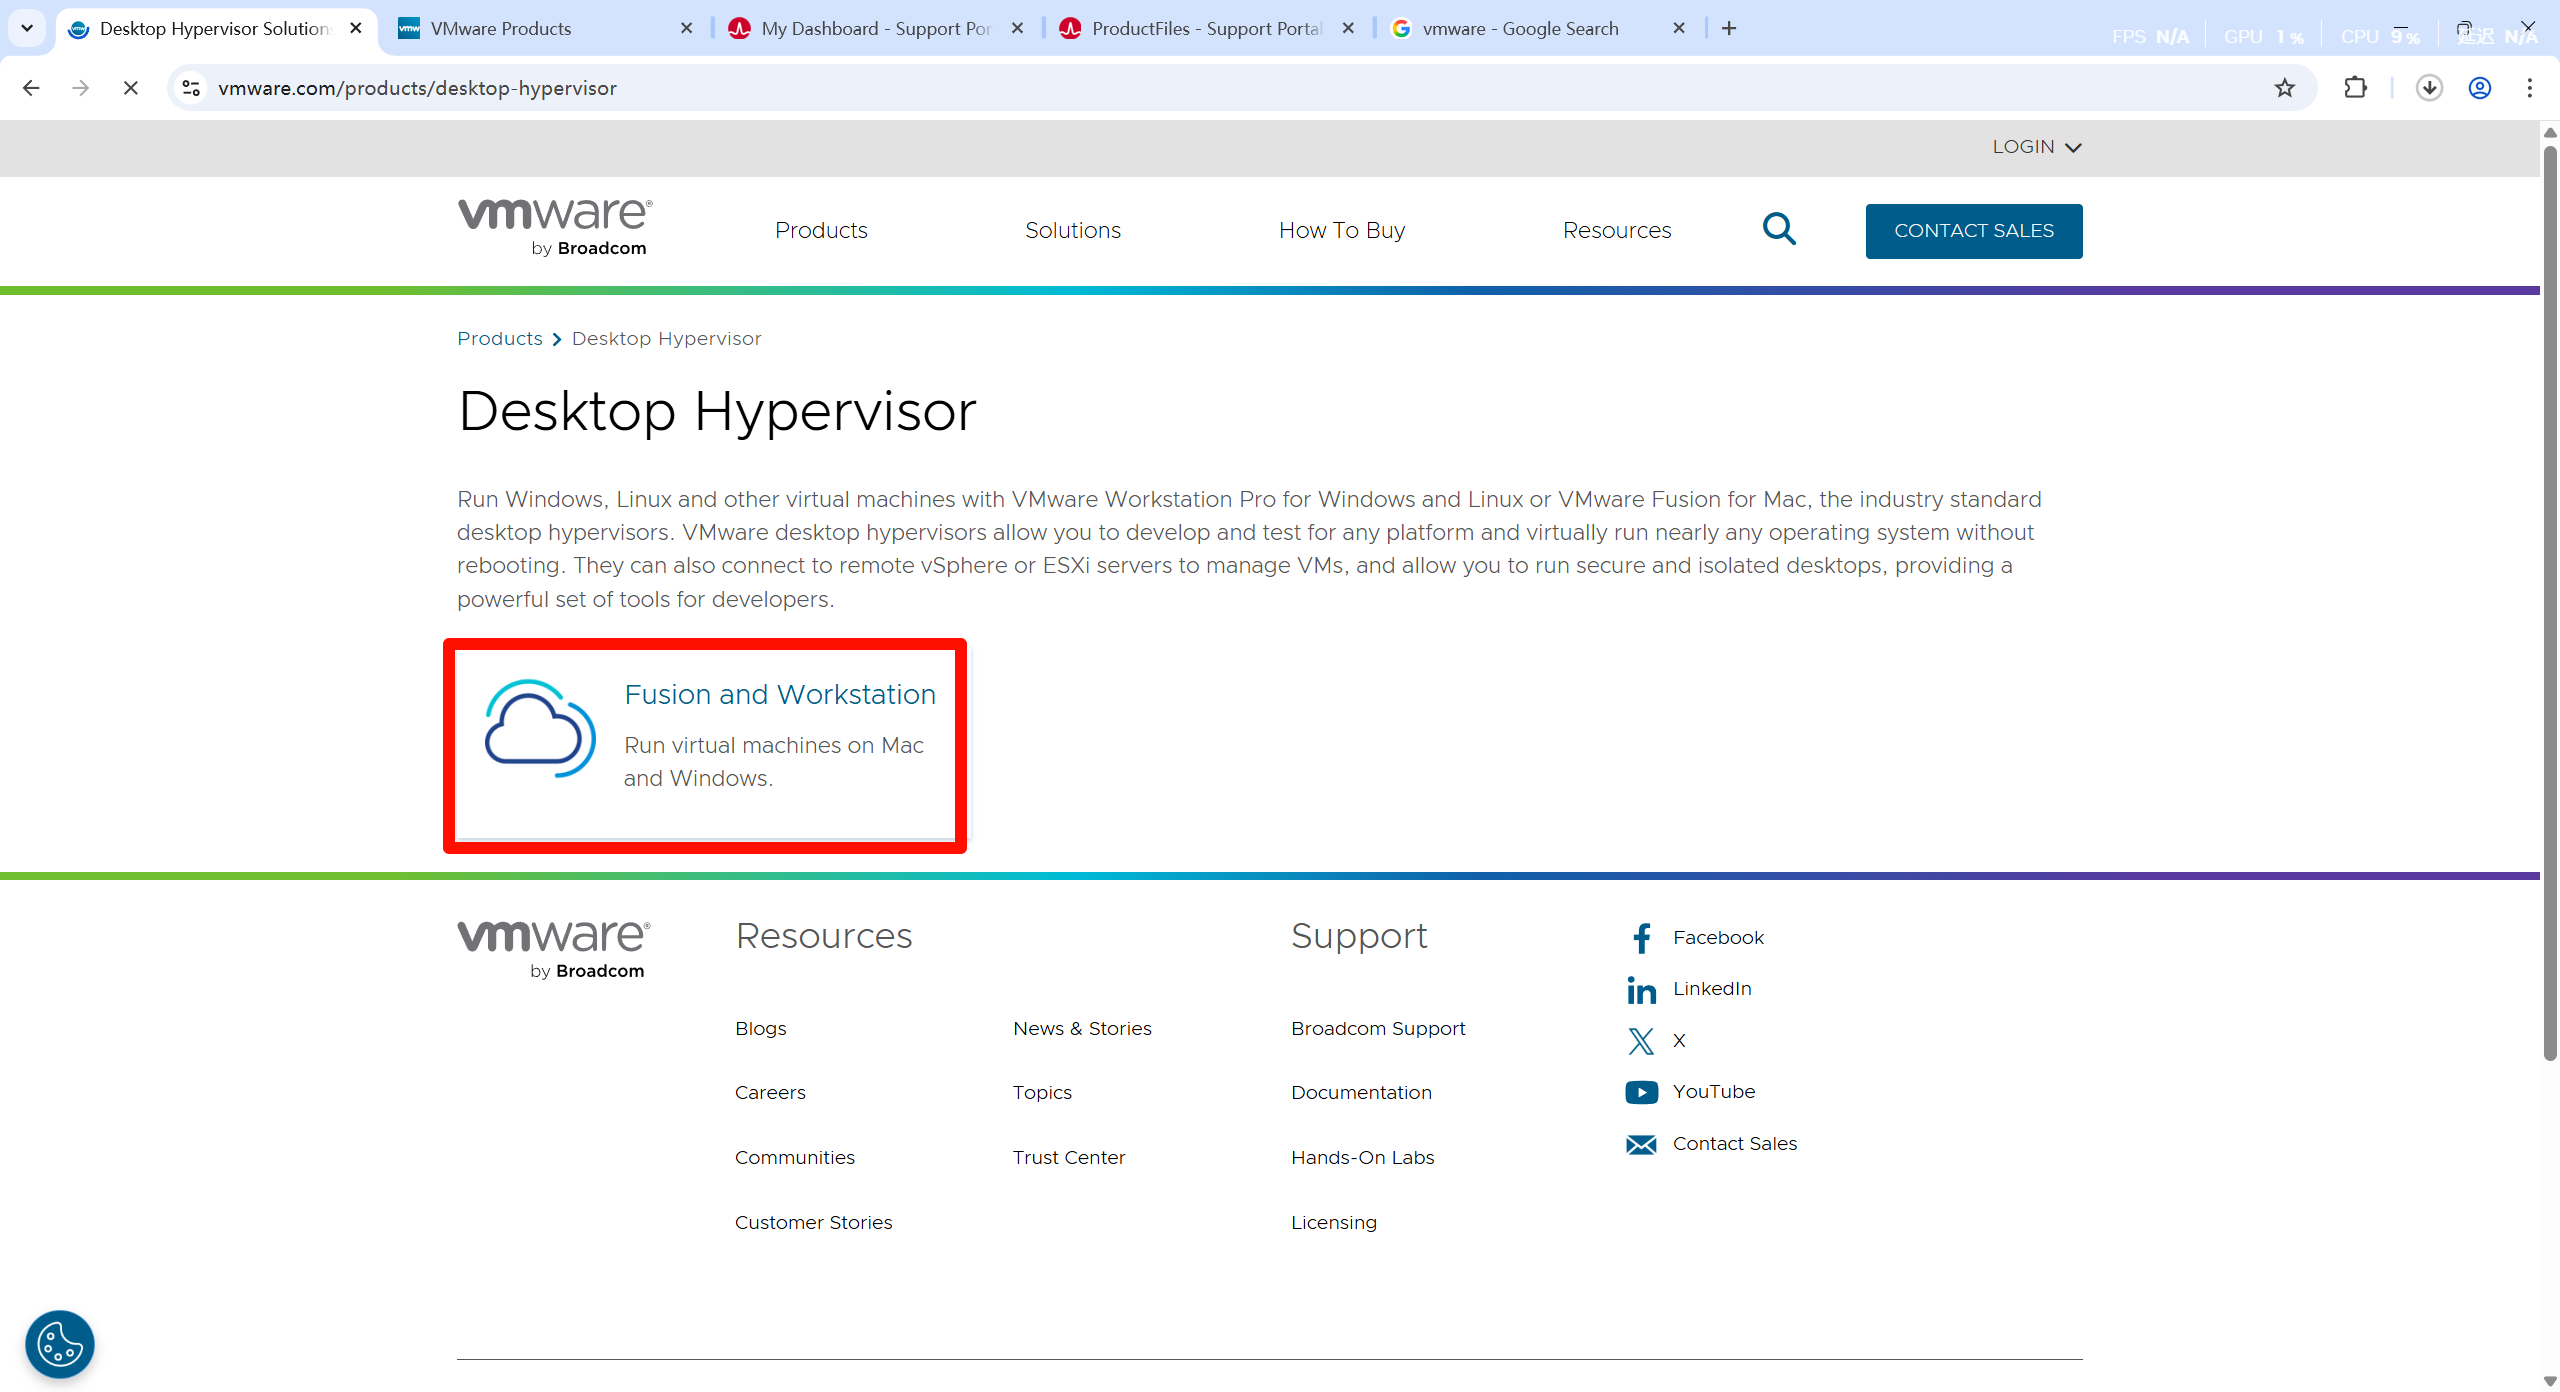Click the CONTACT SALES button
The height and width of the screenshot is (1392, 2560).
tap(1973, 231)
